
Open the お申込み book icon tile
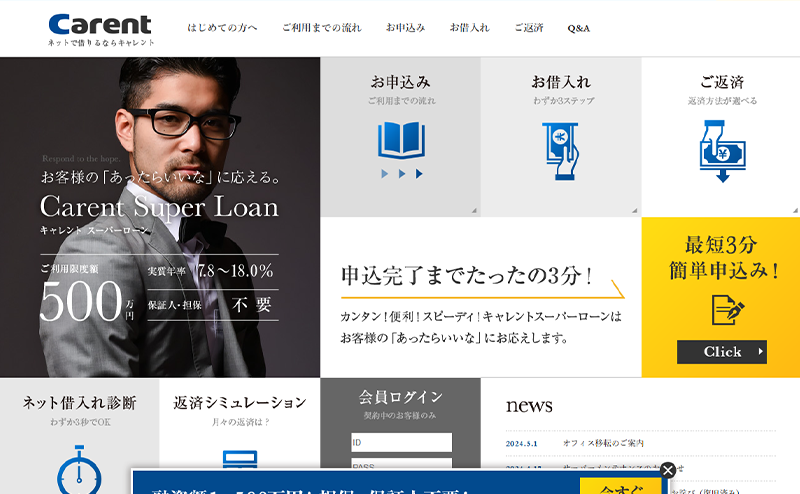pos(400,140)
